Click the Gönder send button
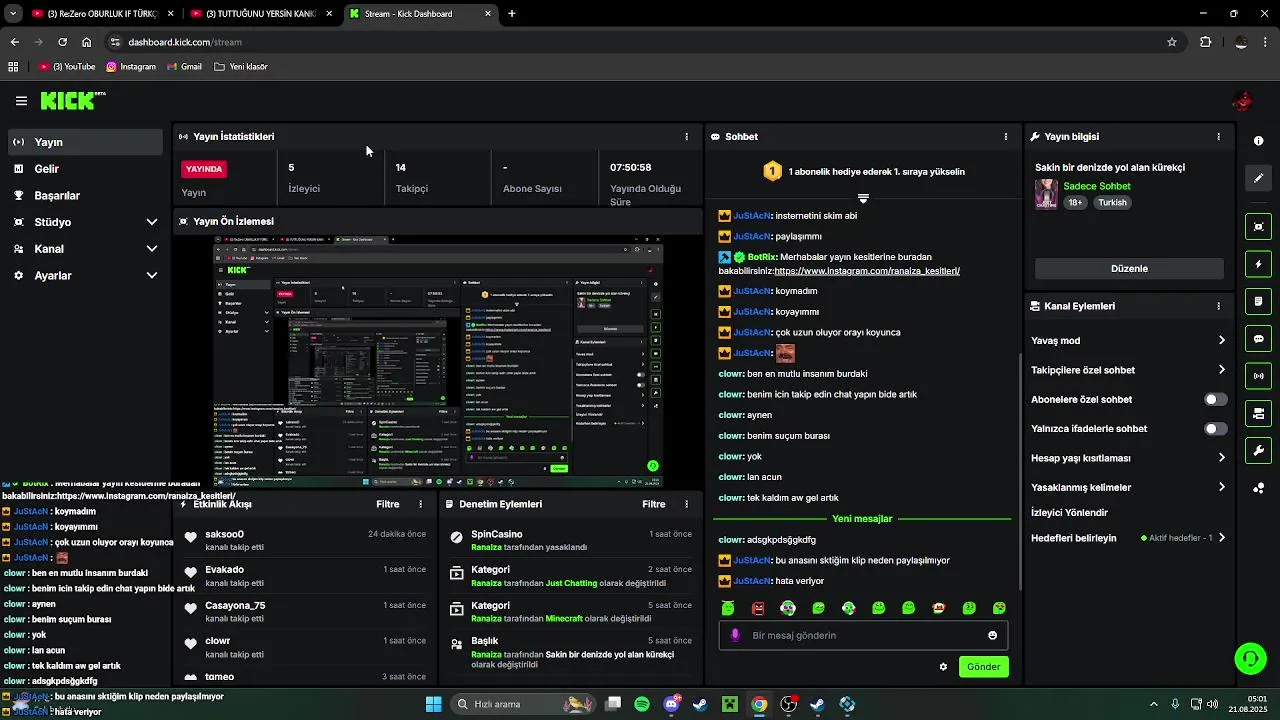Viewport: 1280px width, 720px height. click(983, 667)
